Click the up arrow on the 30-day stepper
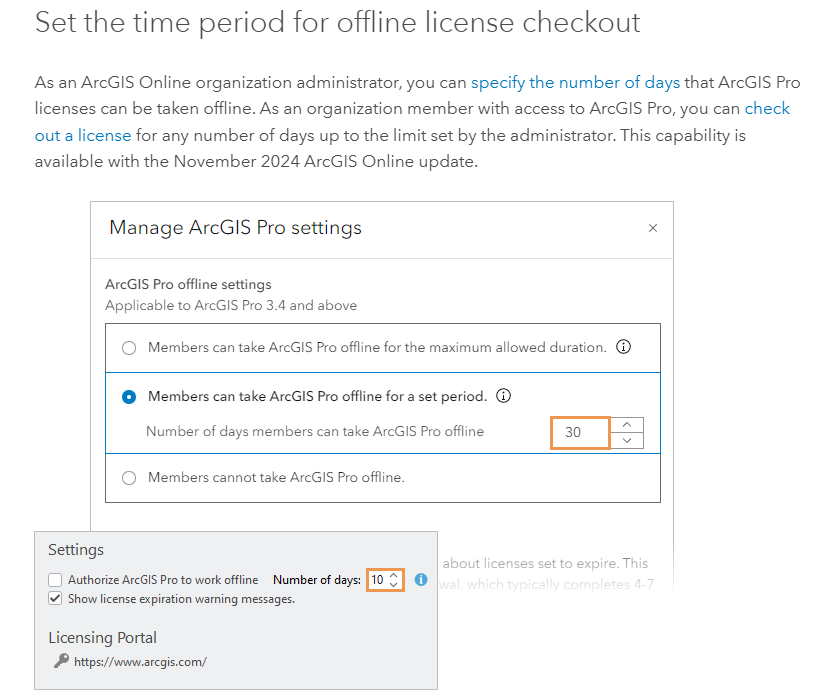This screenshot has width=825, height=695. click(x=626, y=426)
